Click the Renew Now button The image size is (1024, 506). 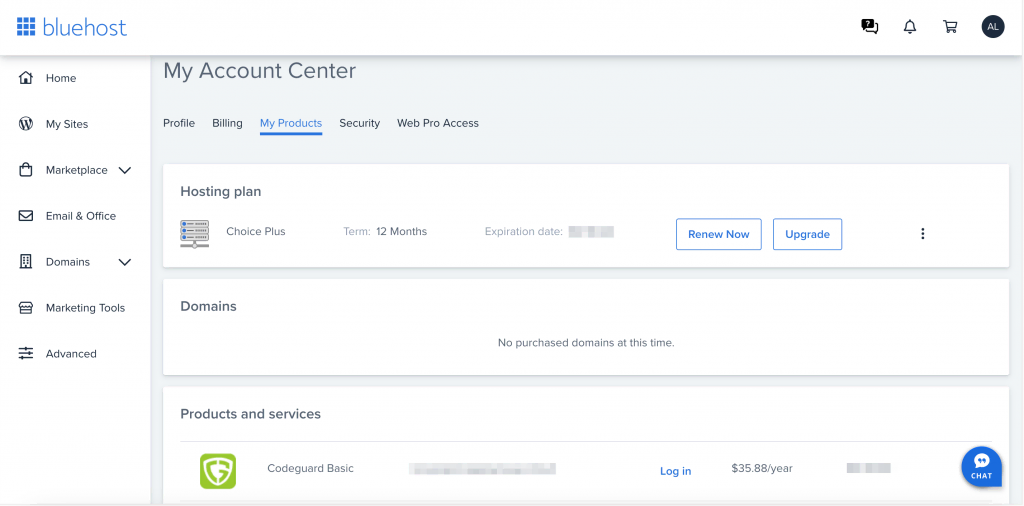719,234
